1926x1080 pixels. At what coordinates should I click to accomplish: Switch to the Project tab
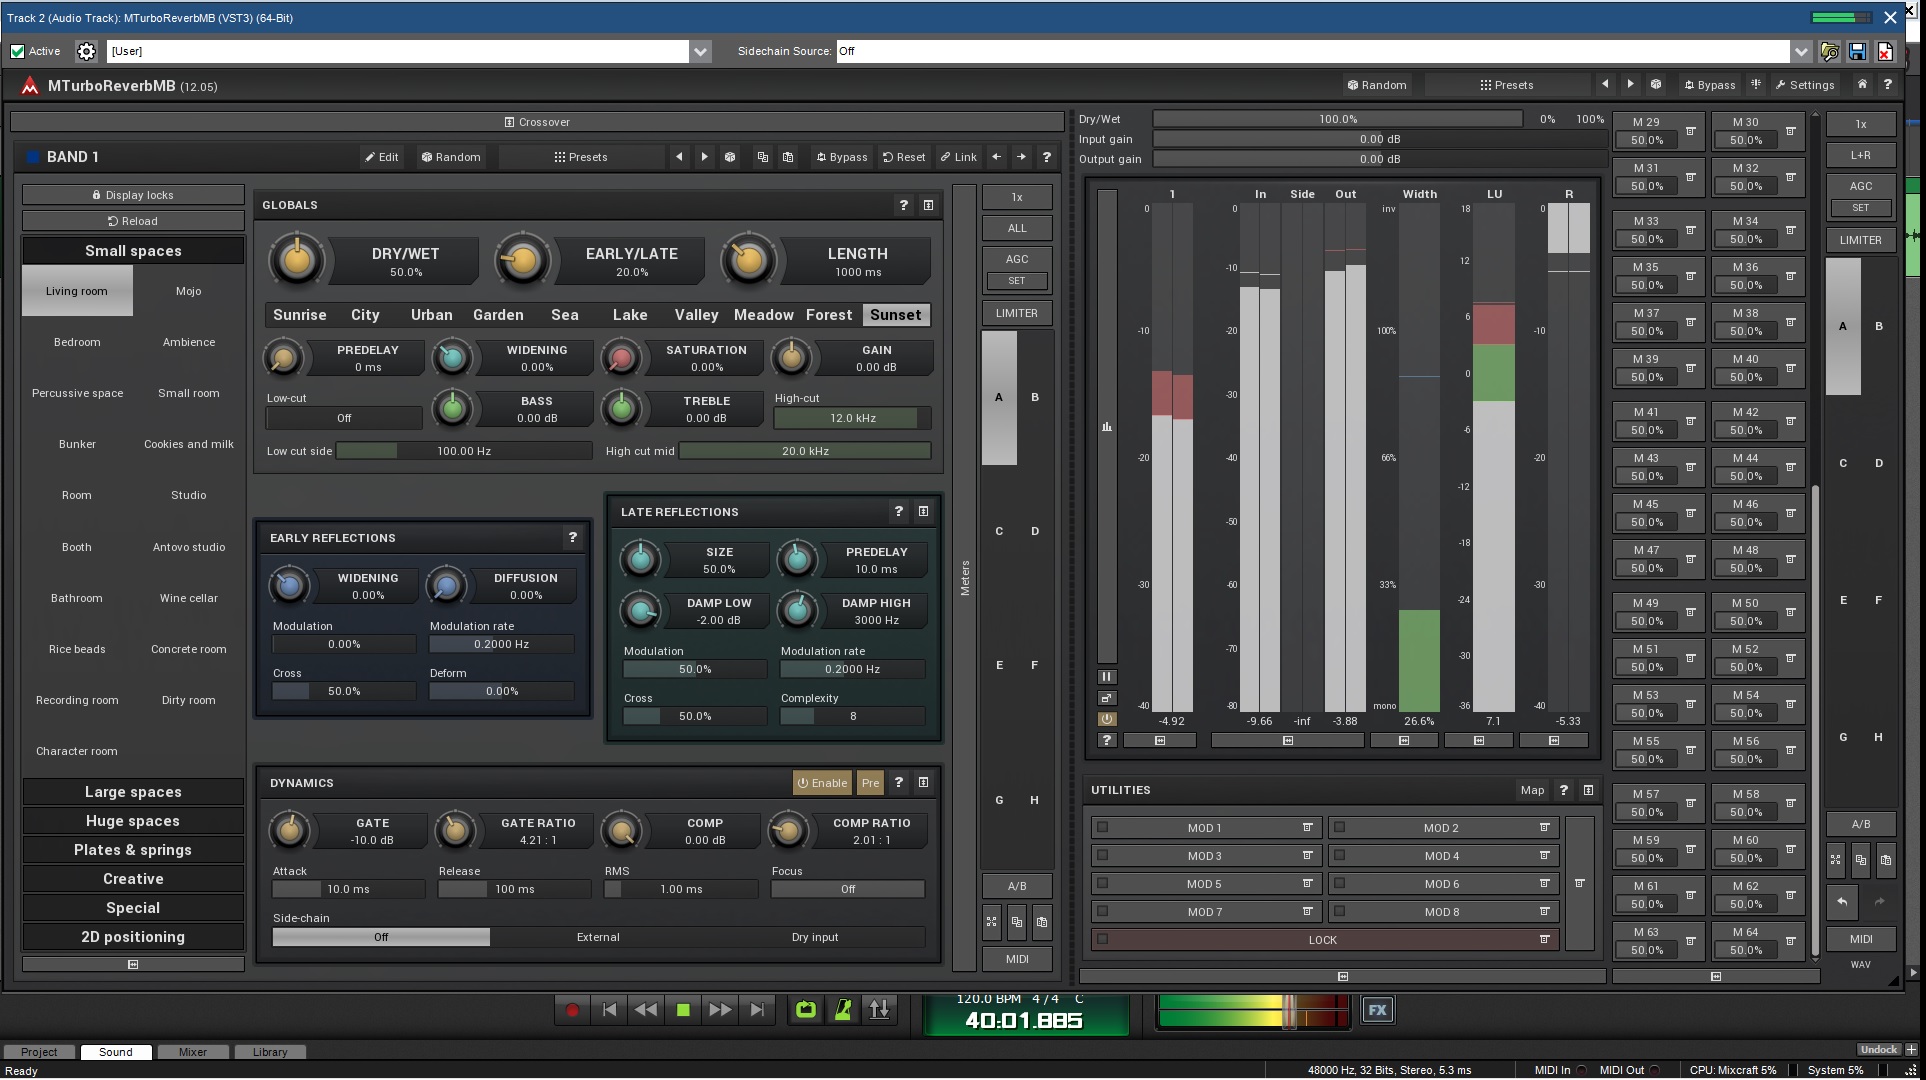point(39,1052)
